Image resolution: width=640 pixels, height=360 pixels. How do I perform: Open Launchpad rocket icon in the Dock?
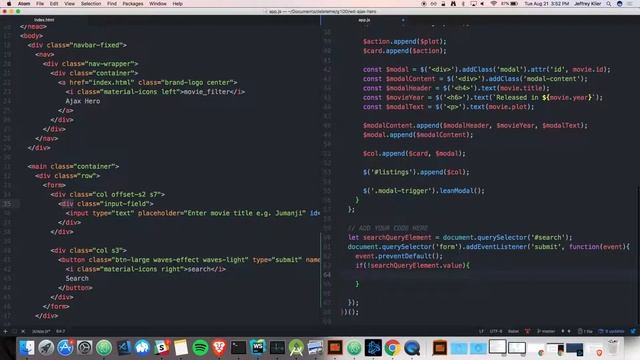point(46,348)
